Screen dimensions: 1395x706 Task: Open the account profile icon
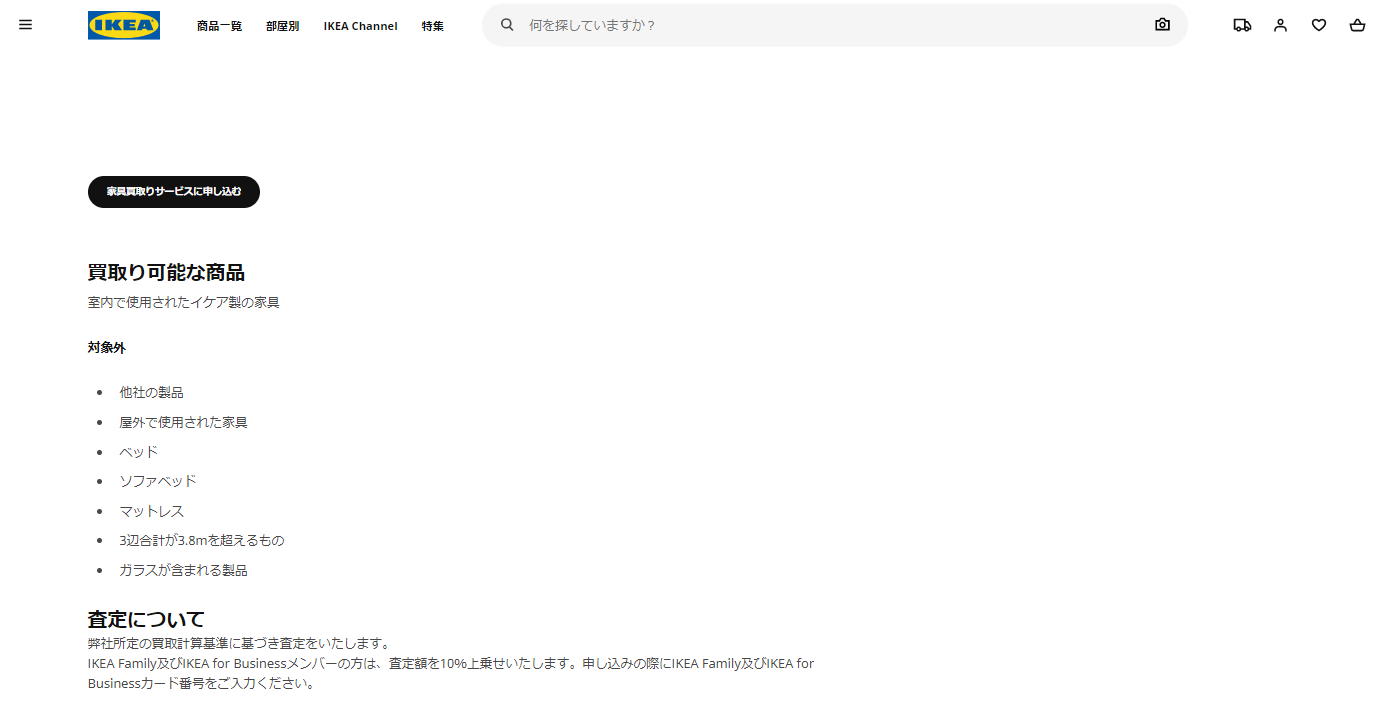1280,25
